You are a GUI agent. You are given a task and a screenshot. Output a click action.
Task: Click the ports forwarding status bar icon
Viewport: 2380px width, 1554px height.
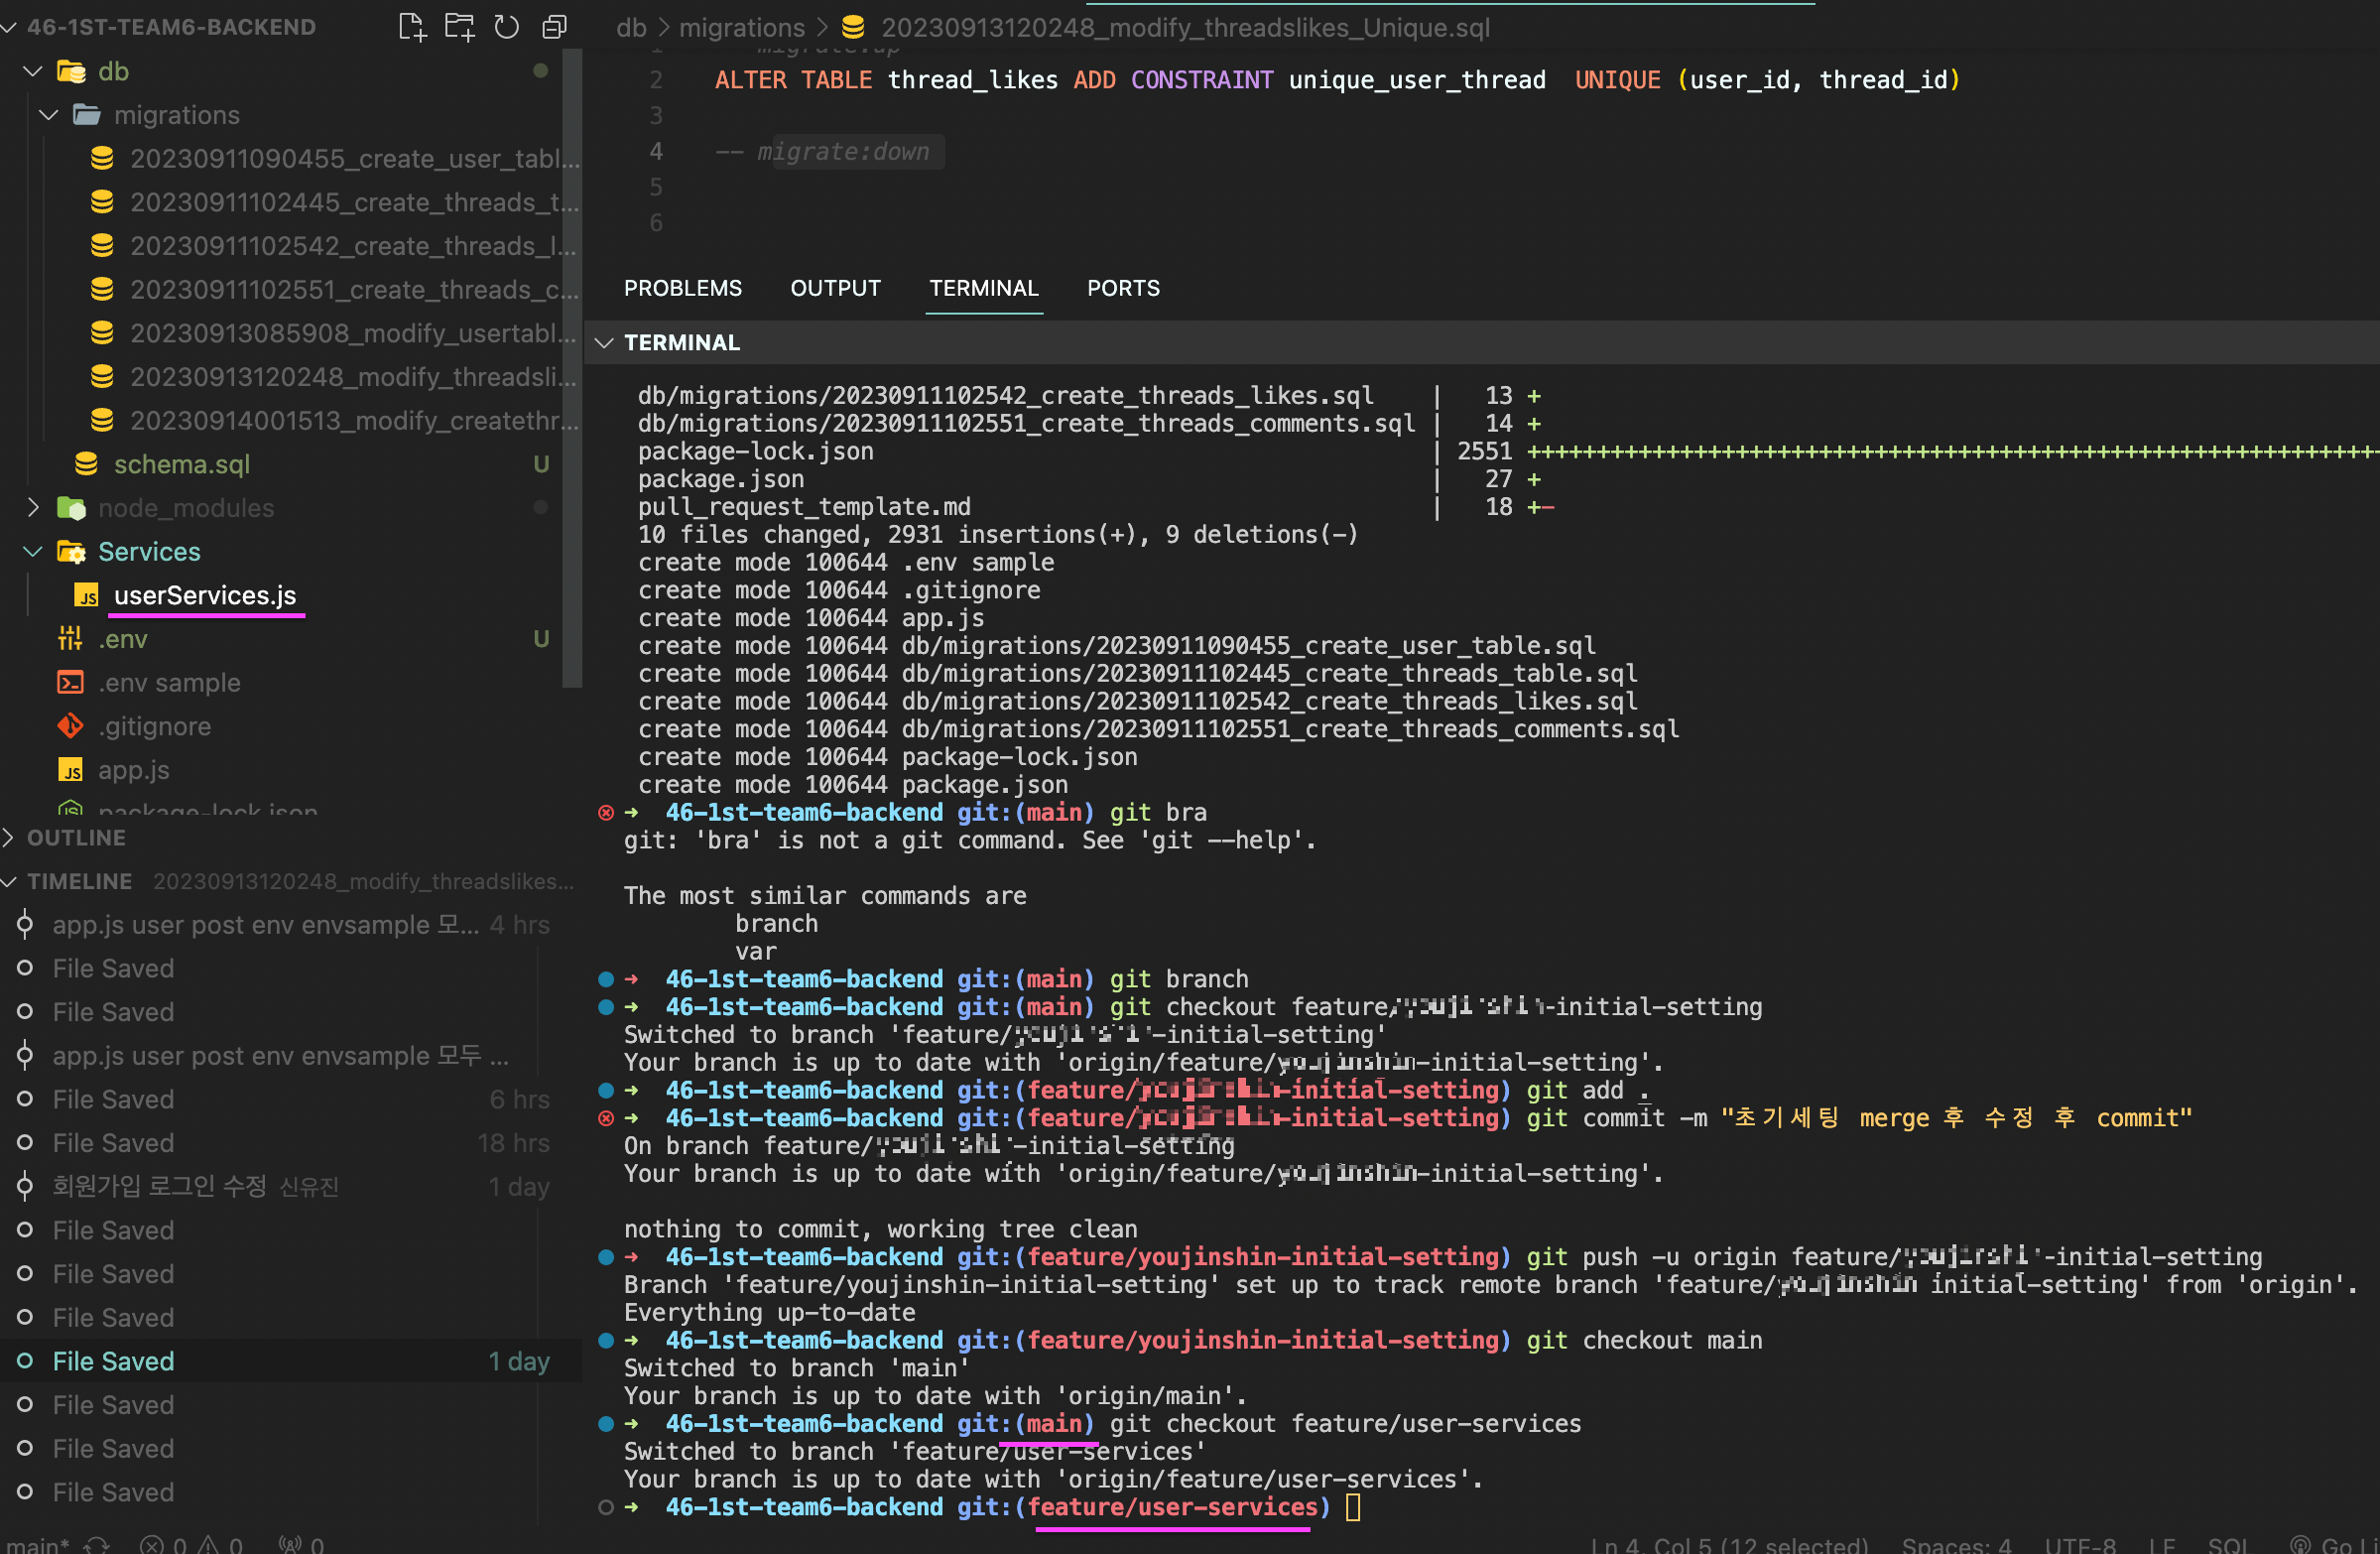click(301, 1544)
